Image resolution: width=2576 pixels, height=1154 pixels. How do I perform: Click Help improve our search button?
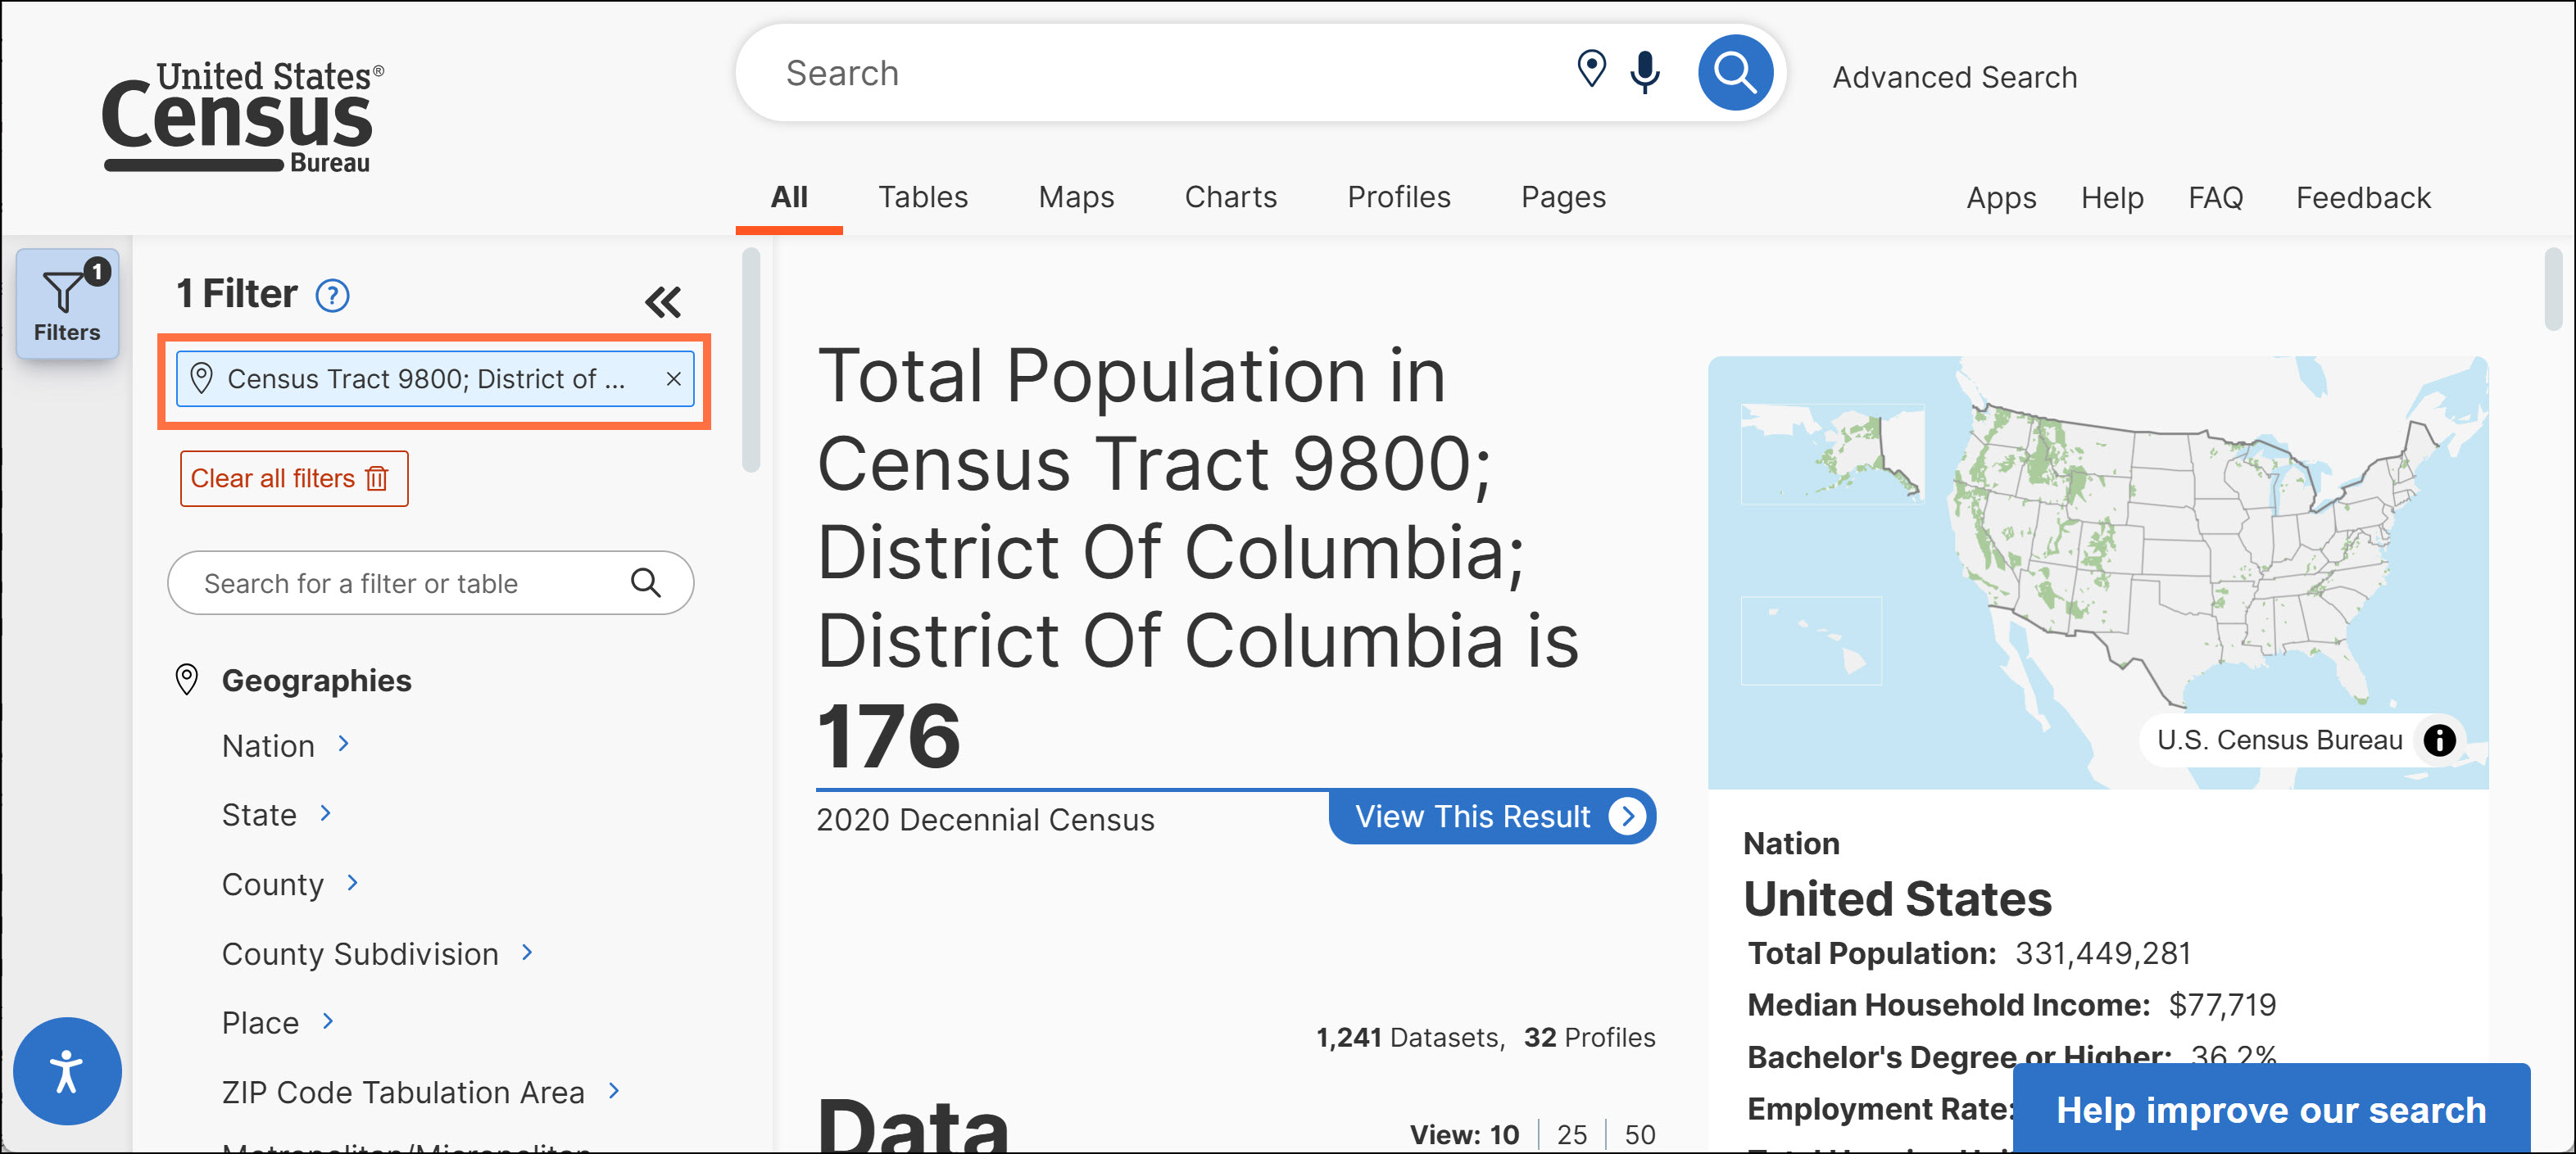coord(2271,1109)
